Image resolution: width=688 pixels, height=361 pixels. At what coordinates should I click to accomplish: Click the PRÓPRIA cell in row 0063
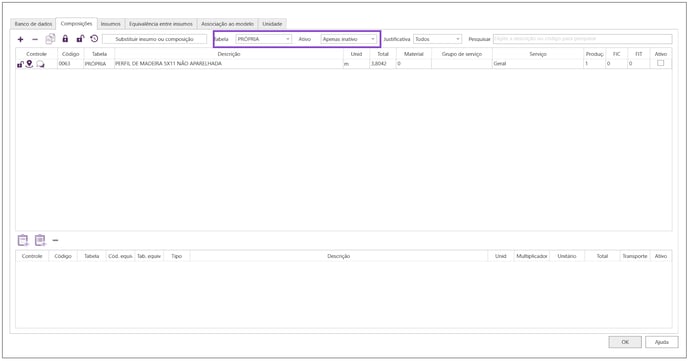click(99, 64)
